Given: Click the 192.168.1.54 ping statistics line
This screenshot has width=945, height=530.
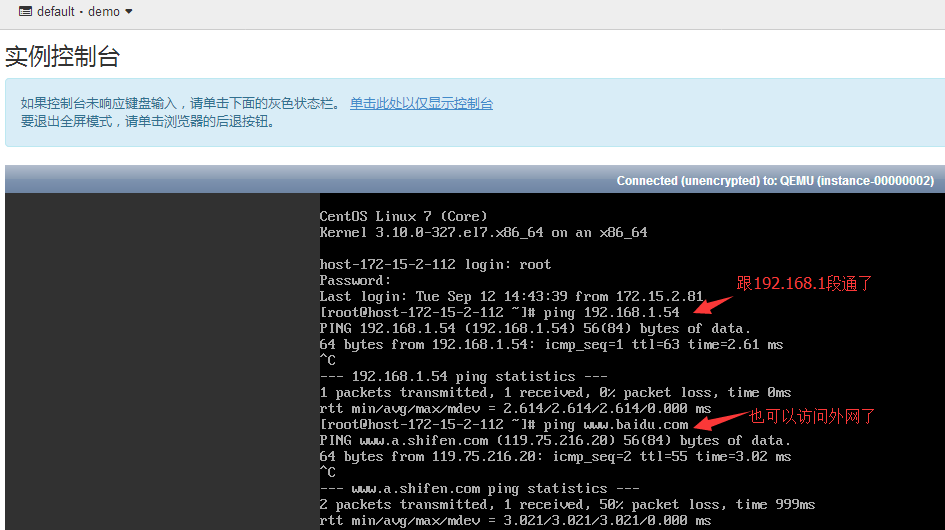Looking at the screenshot, I should click(x=447, y=376).
